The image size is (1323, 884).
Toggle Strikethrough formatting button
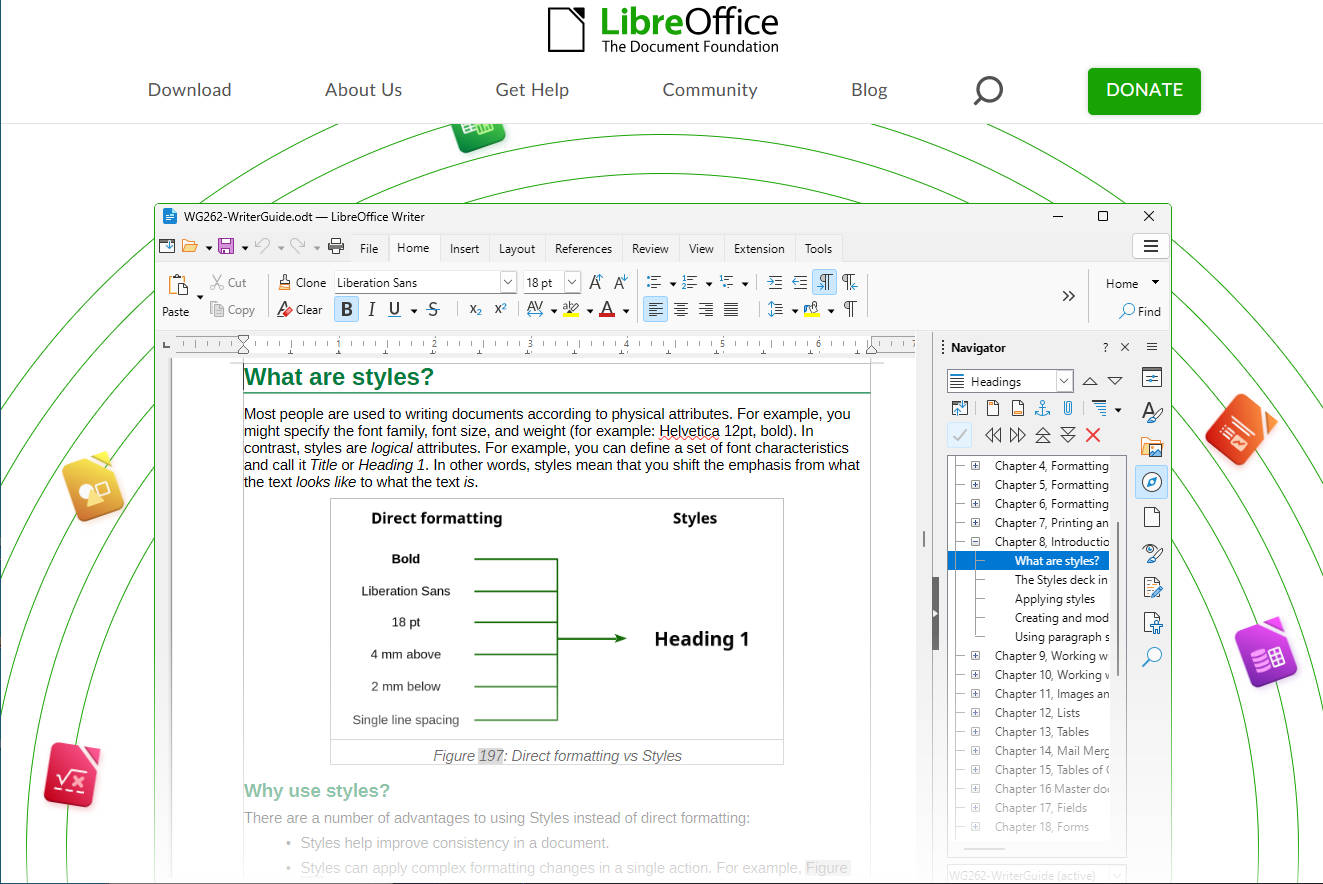[x=433, y=310]
